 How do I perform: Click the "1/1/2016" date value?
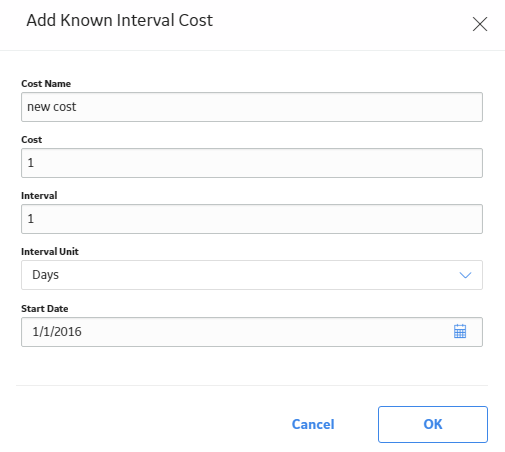[x=57, y=332]
